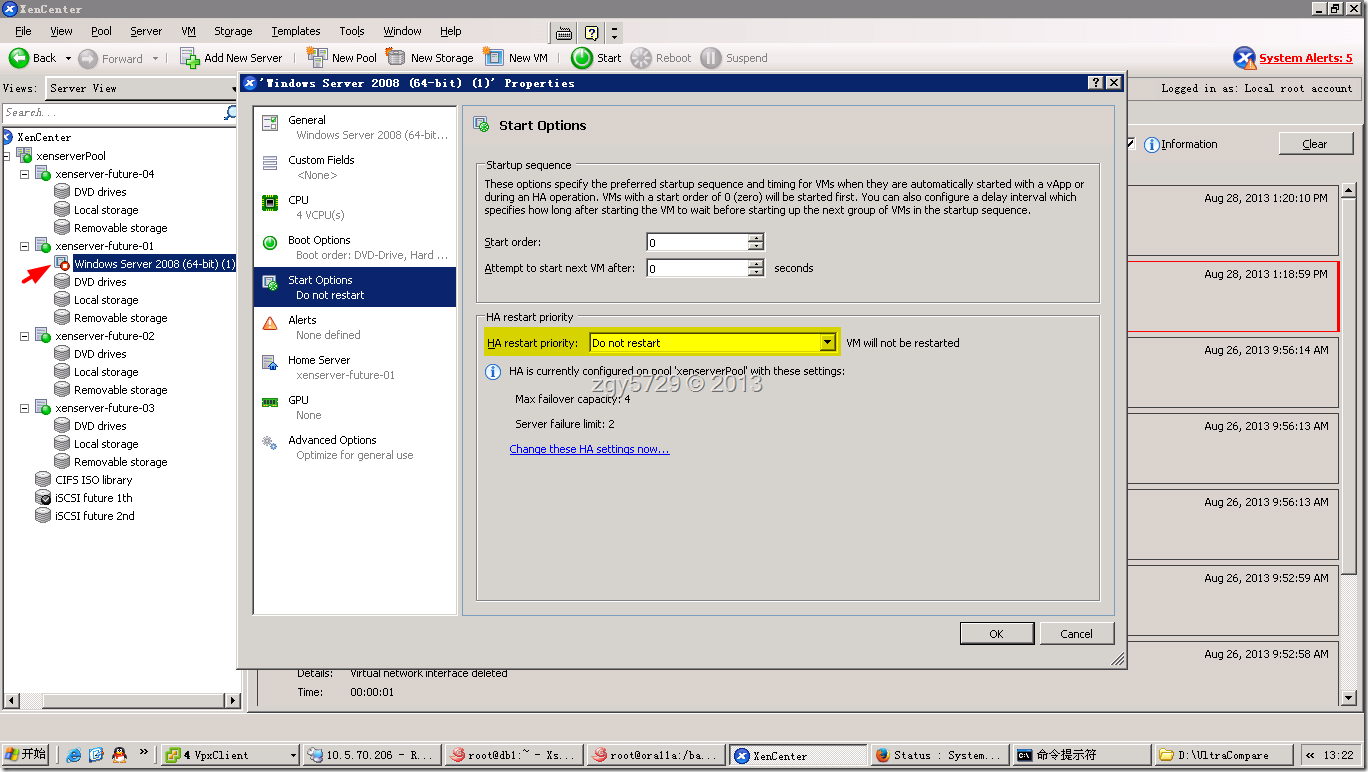Viewport: 1368px width, 772px height.
Task: Collapse xenserver-future-02 tree node
Action: click(25, 336)
